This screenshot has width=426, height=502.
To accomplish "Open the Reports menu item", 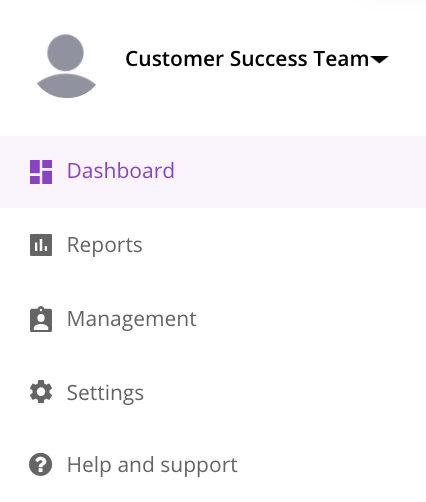I will pyautogui.click(x=105, y=245).
